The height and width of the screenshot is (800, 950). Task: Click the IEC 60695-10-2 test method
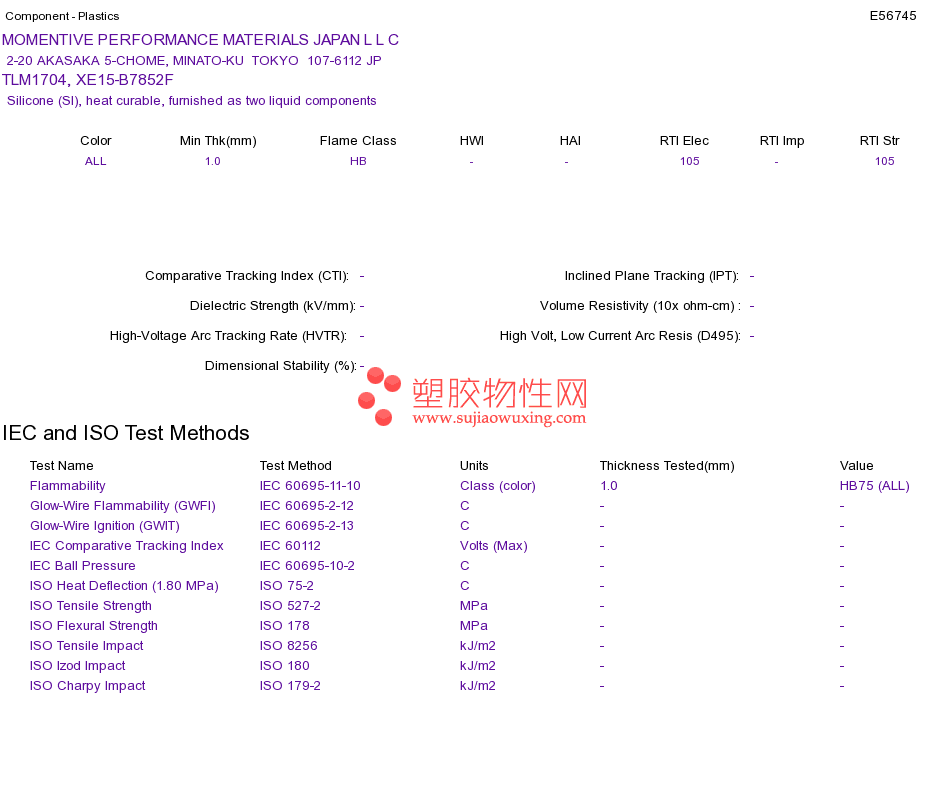click(x=307, y=565)
